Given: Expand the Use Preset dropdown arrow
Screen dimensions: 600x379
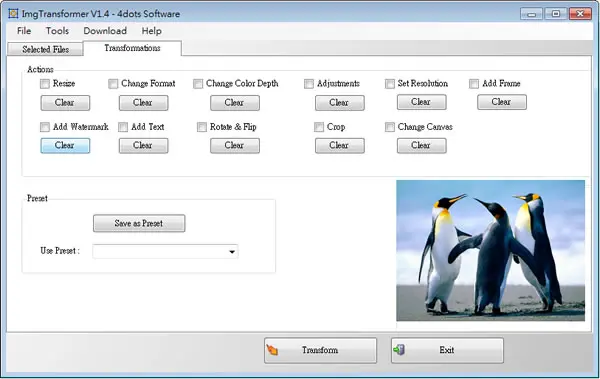Looking at the screenshot, I should (x=232, y=252).
